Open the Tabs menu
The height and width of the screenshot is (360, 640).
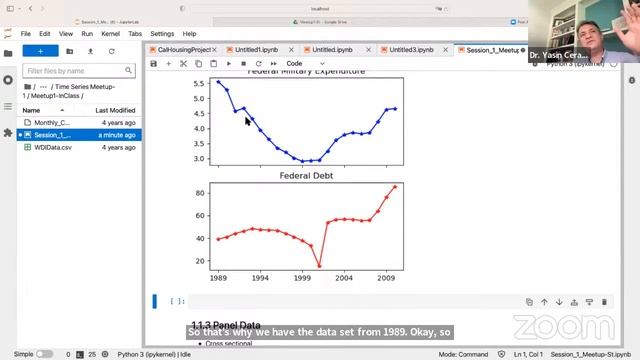click(x=135, y=34)
